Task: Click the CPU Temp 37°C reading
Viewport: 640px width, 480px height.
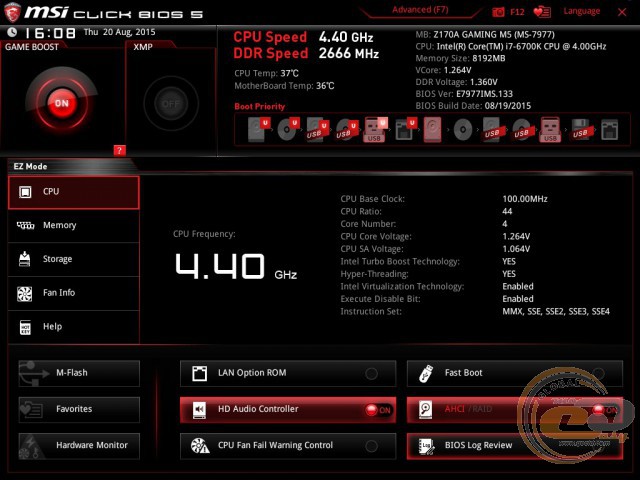Action: point(266,73)
